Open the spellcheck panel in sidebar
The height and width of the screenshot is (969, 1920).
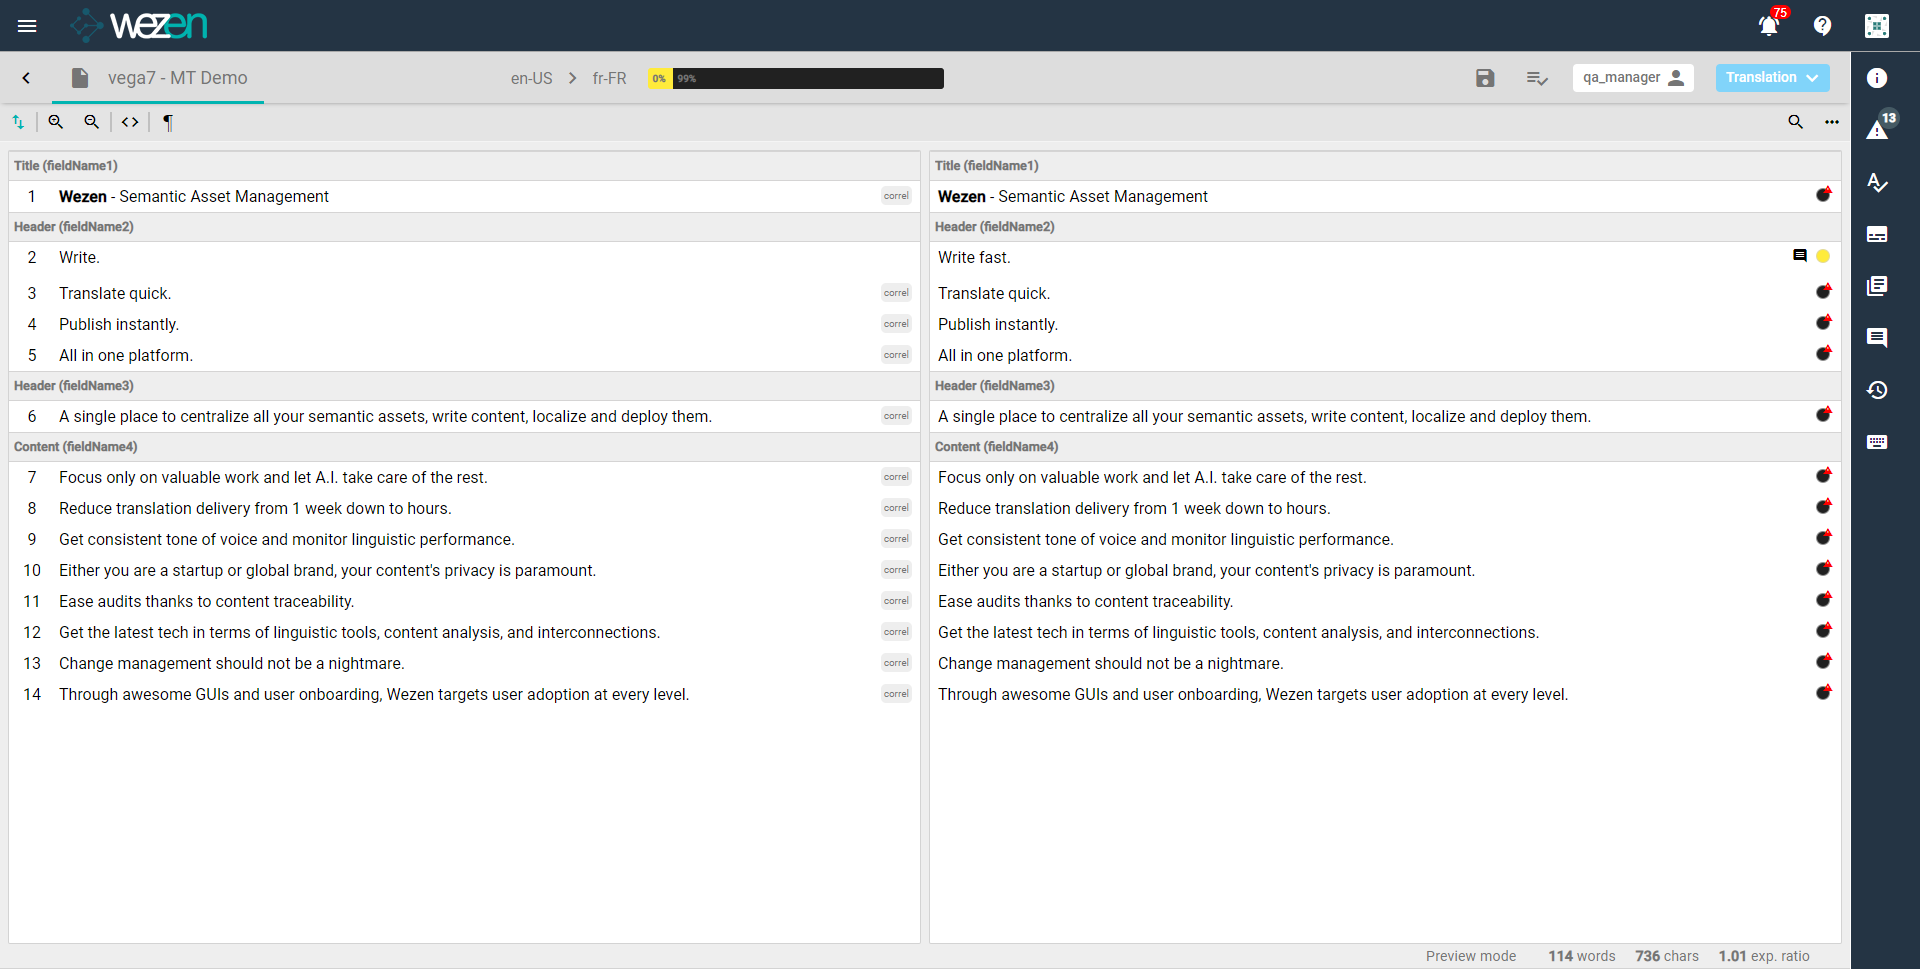pyautogui.click(x=1877, y=182)
